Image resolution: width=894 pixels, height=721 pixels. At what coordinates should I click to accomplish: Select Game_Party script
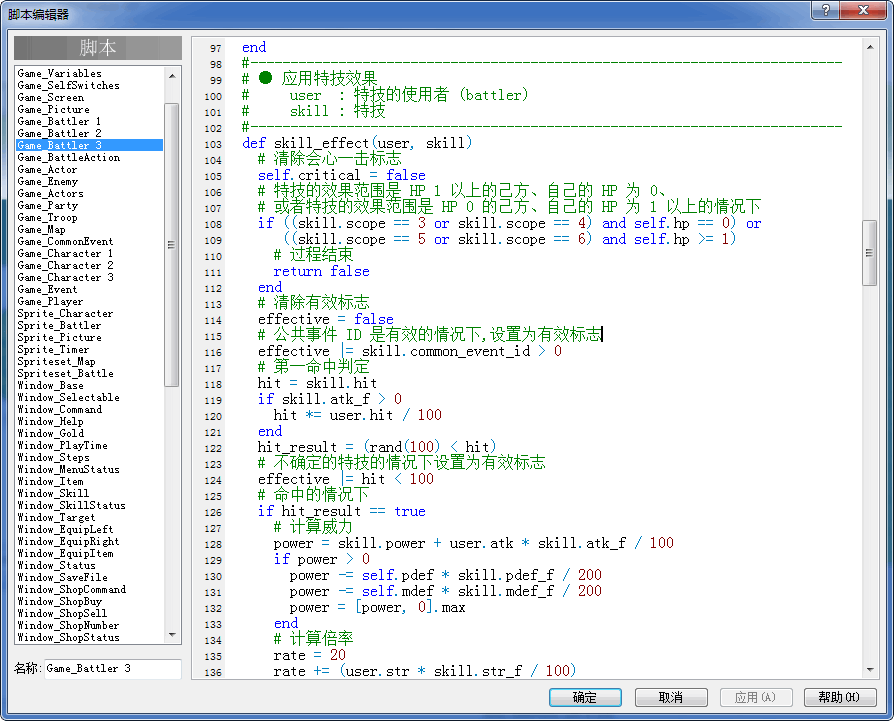click(x=48, y=205)
